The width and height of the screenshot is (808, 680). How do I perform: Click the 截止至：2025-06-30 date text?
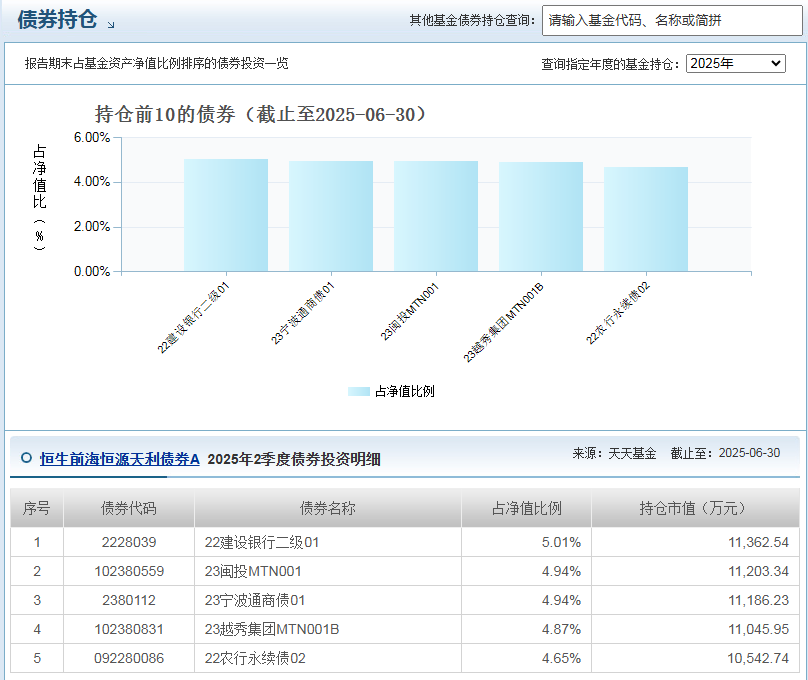point(725,453)
